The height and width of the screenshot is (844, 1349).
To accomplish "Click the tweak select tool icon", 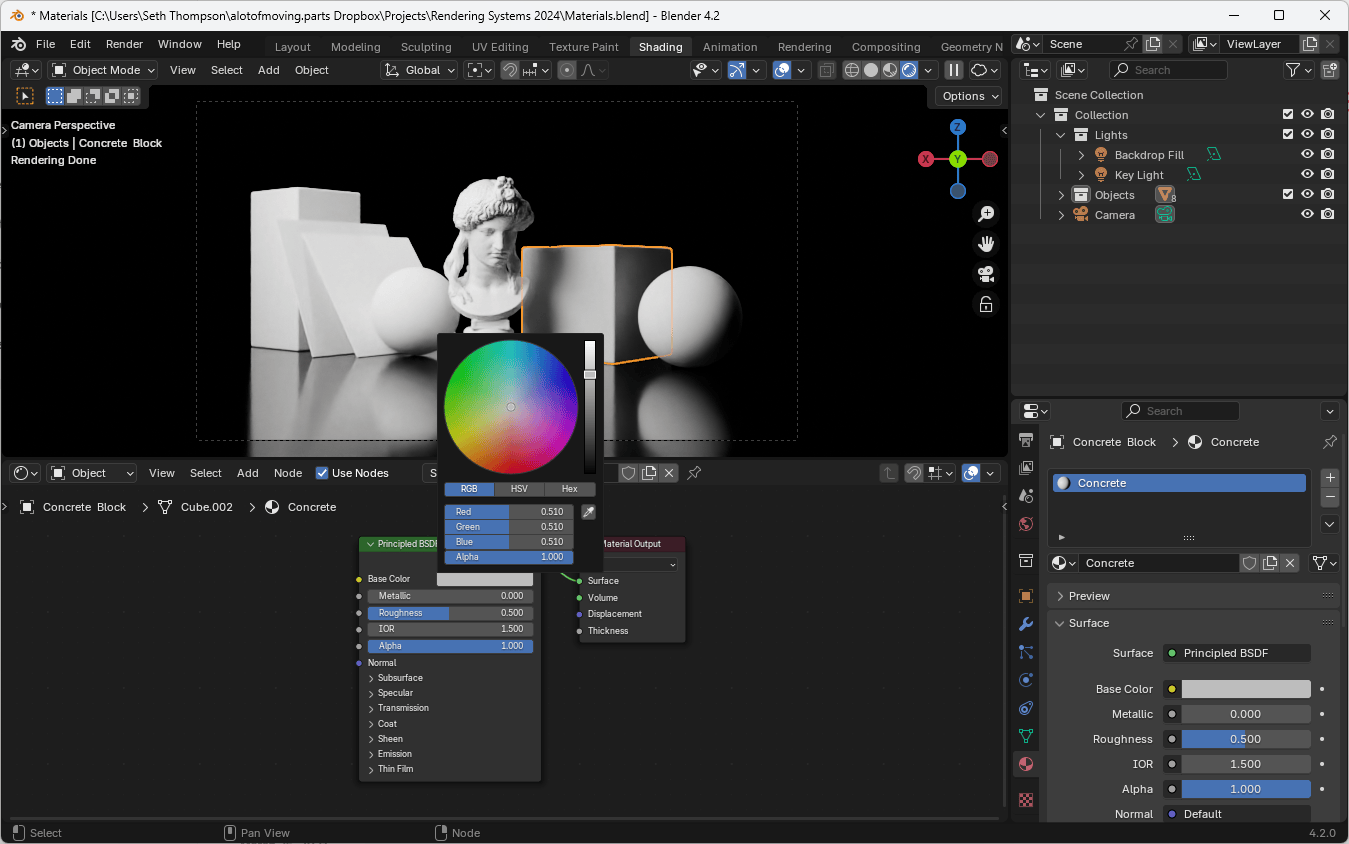I will point(25,96).
